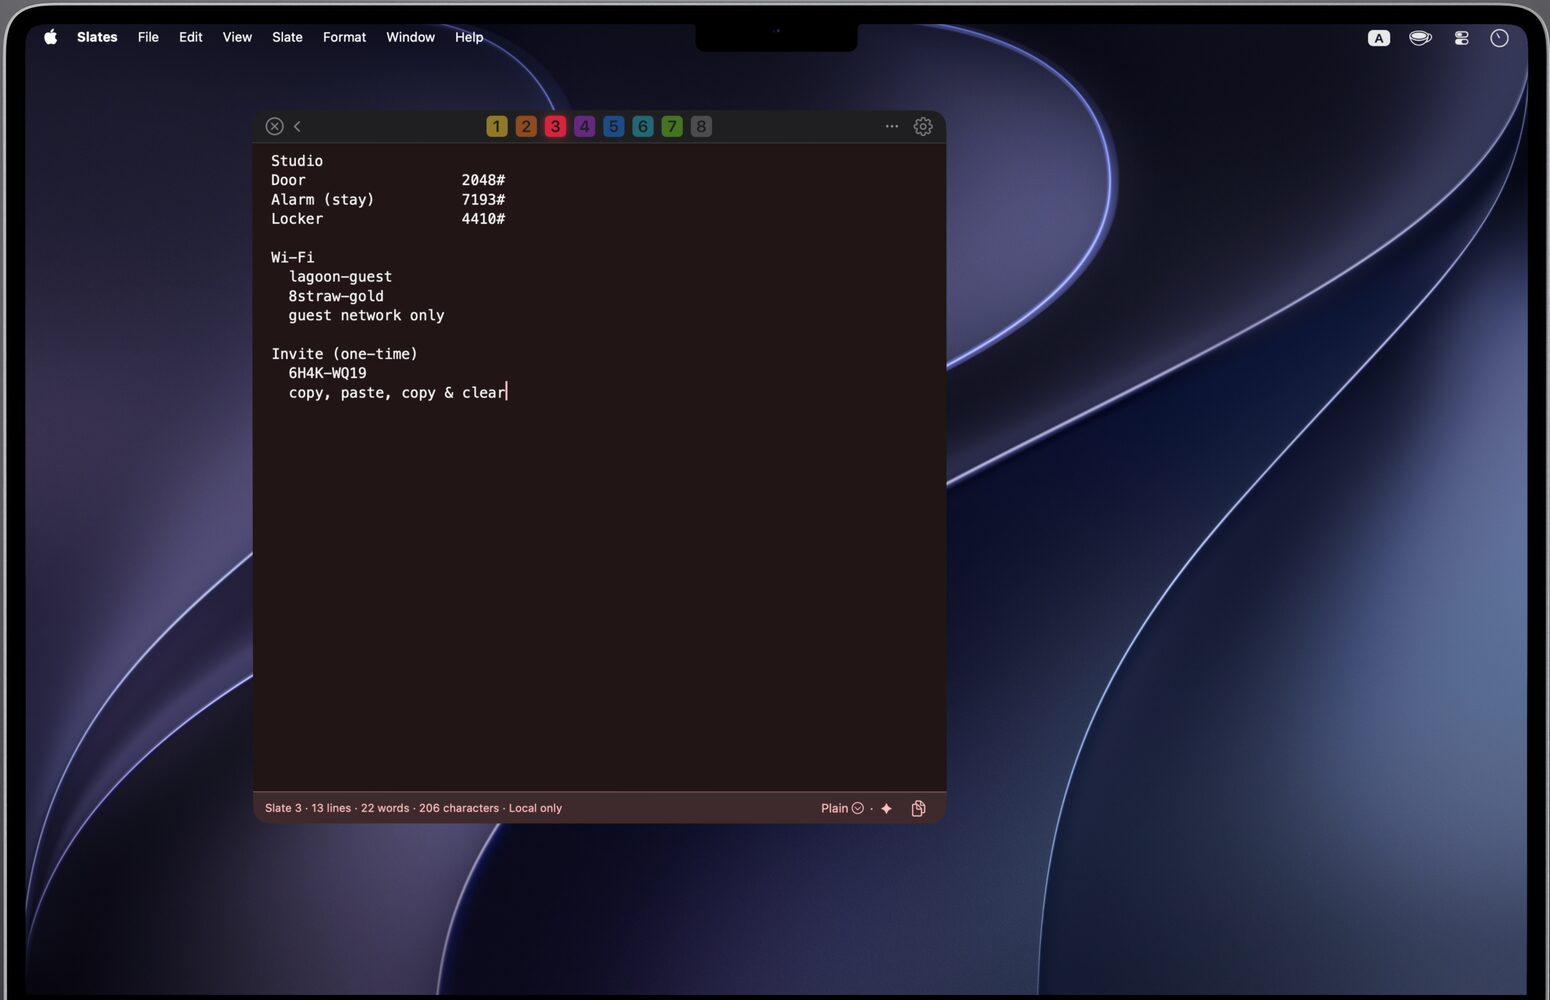Click the invite code '6H4K-WQ19'
The image size is (1550, 1000).
point(327,373)
